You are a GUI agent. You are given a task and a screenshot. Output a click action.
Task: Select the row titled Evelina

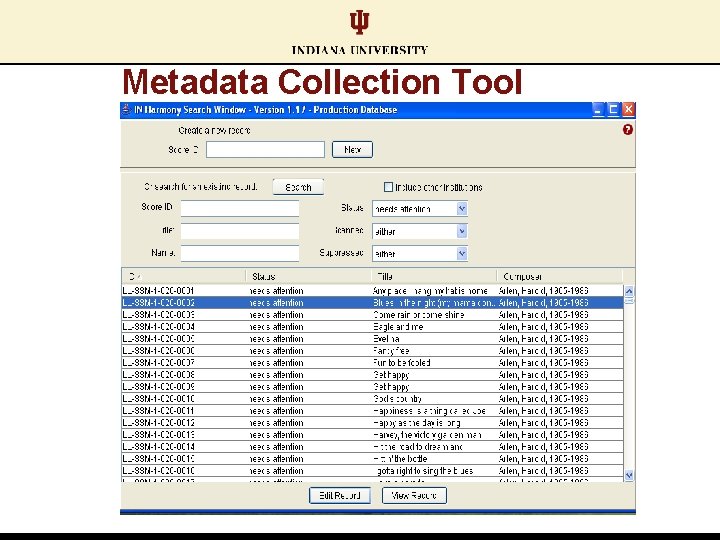(372, 338)
